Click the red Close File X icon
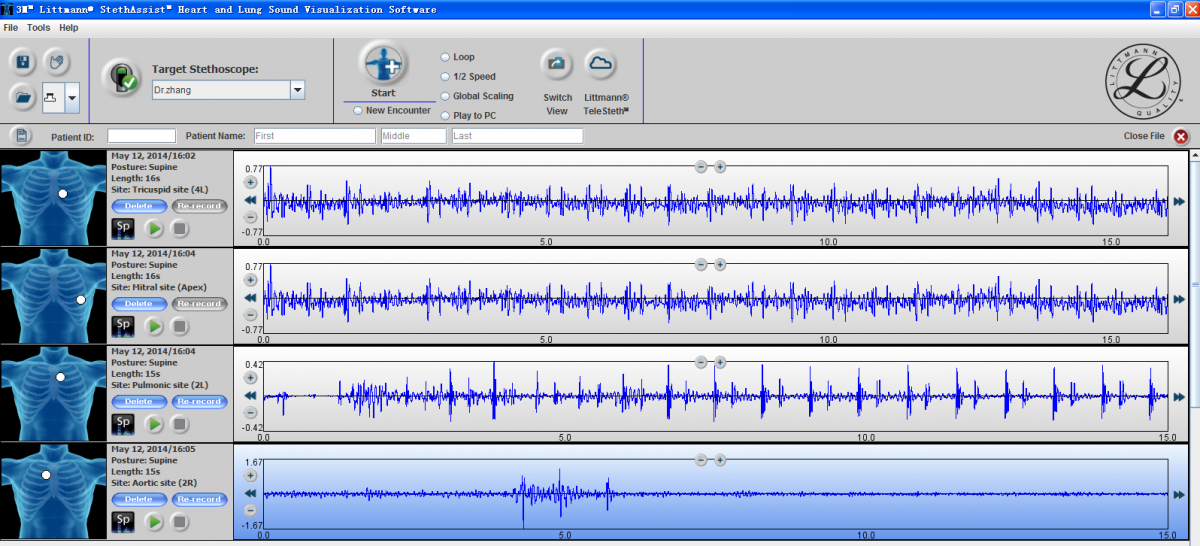 pyautogui.click(x=1181, y=136)
